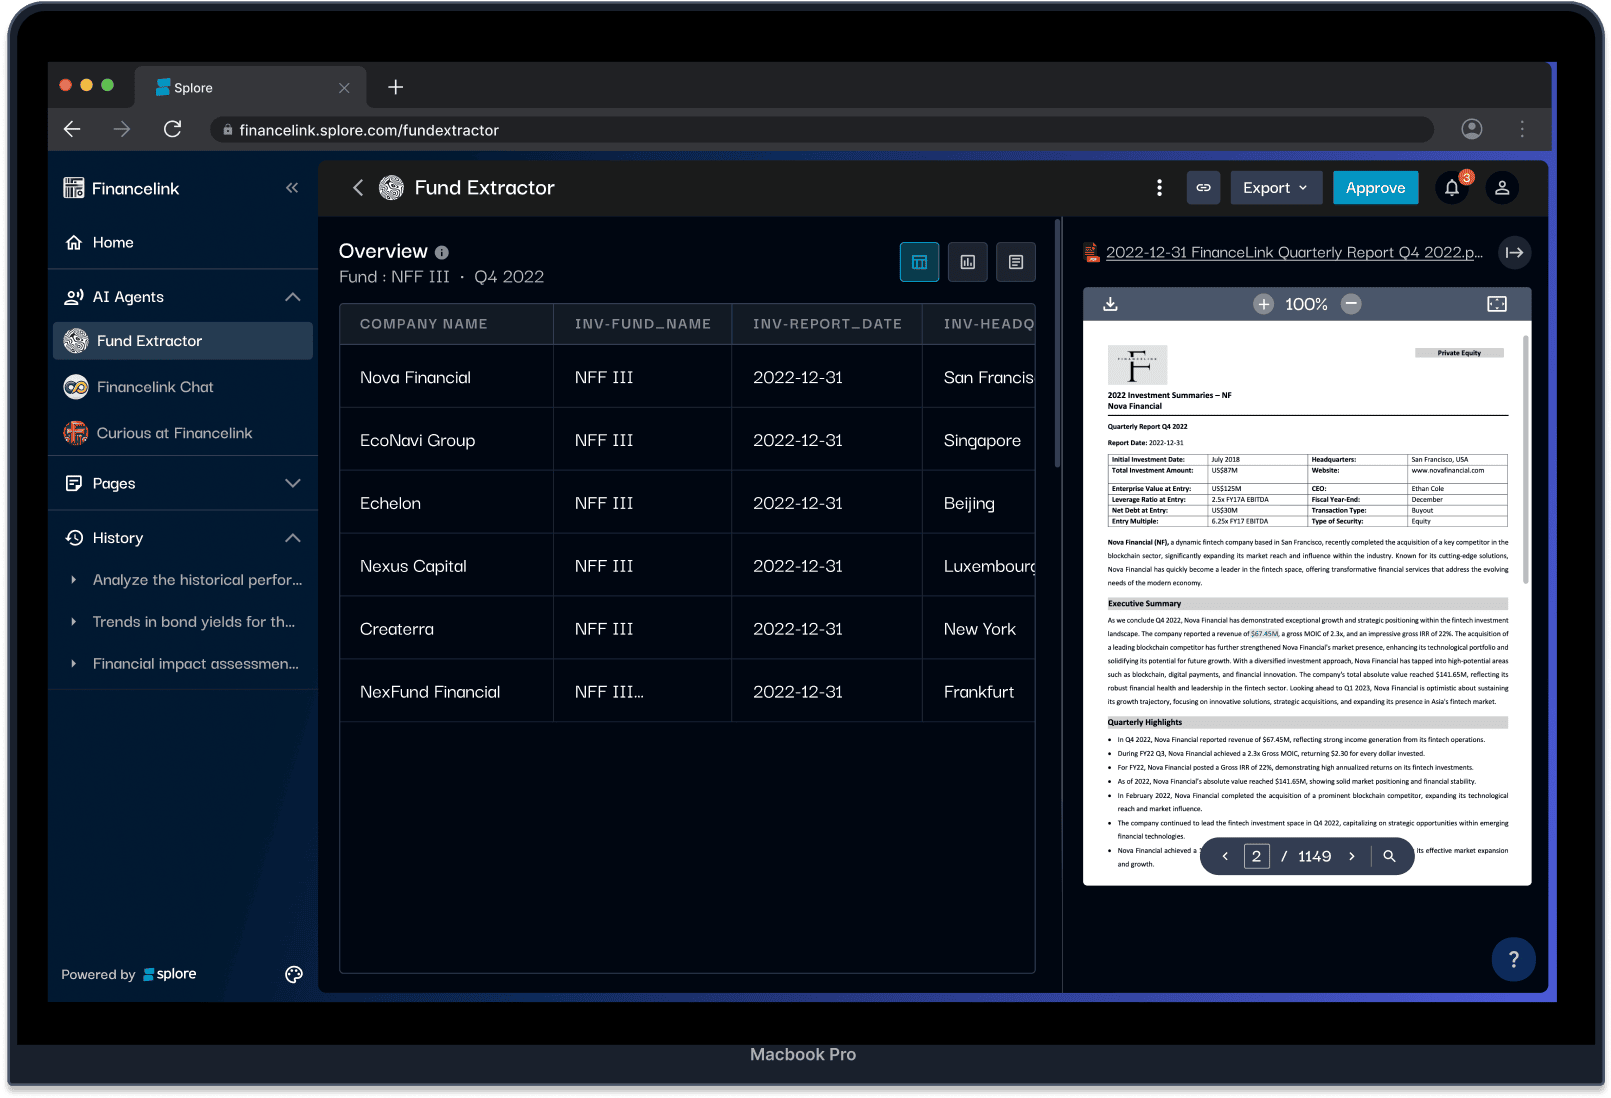Open user profile avatar in app header
Screen dimensions: 1611x1098
(x=1502, y=188)
